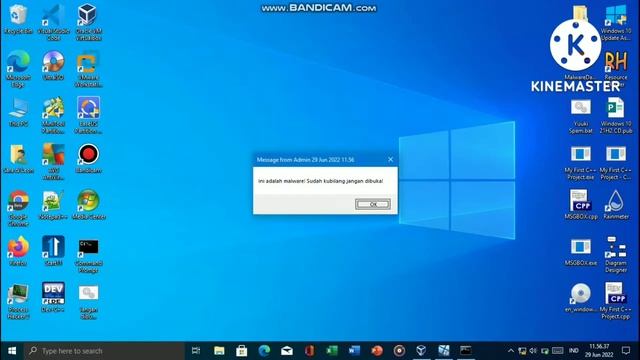Close the Message from Admin dialog
This screenshot has height=360, width=640.
click(x=391, y=160)
